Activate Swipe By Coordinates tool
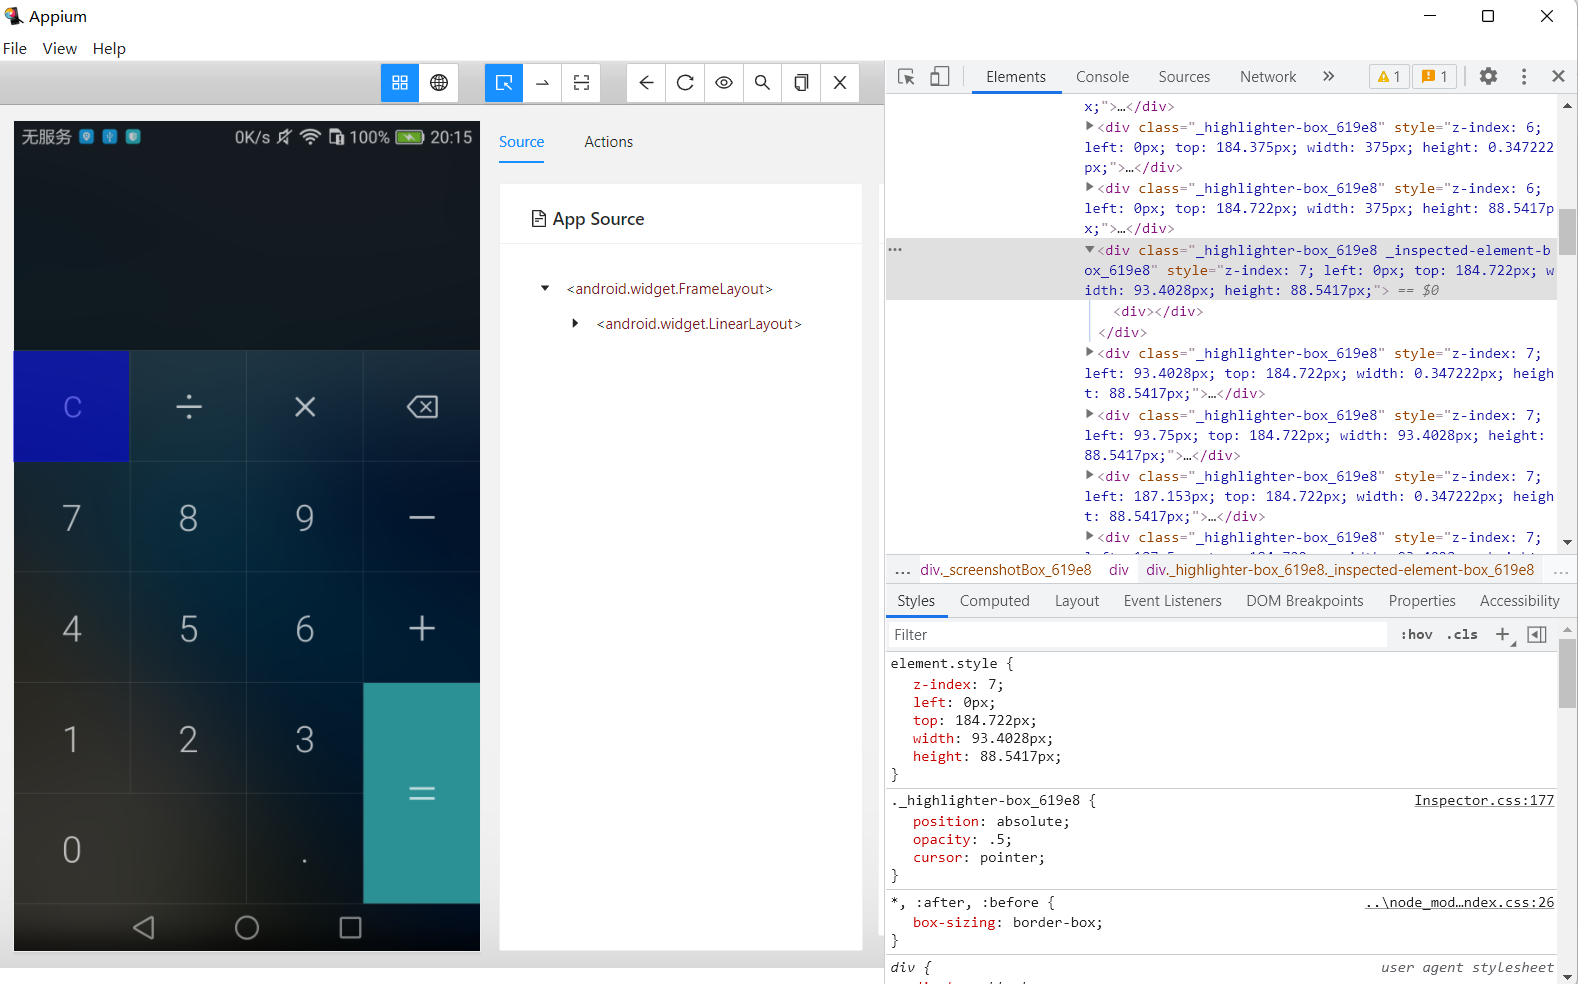Image resolution: width=1578 pixels, height=984 pixels. click(543, 83)
